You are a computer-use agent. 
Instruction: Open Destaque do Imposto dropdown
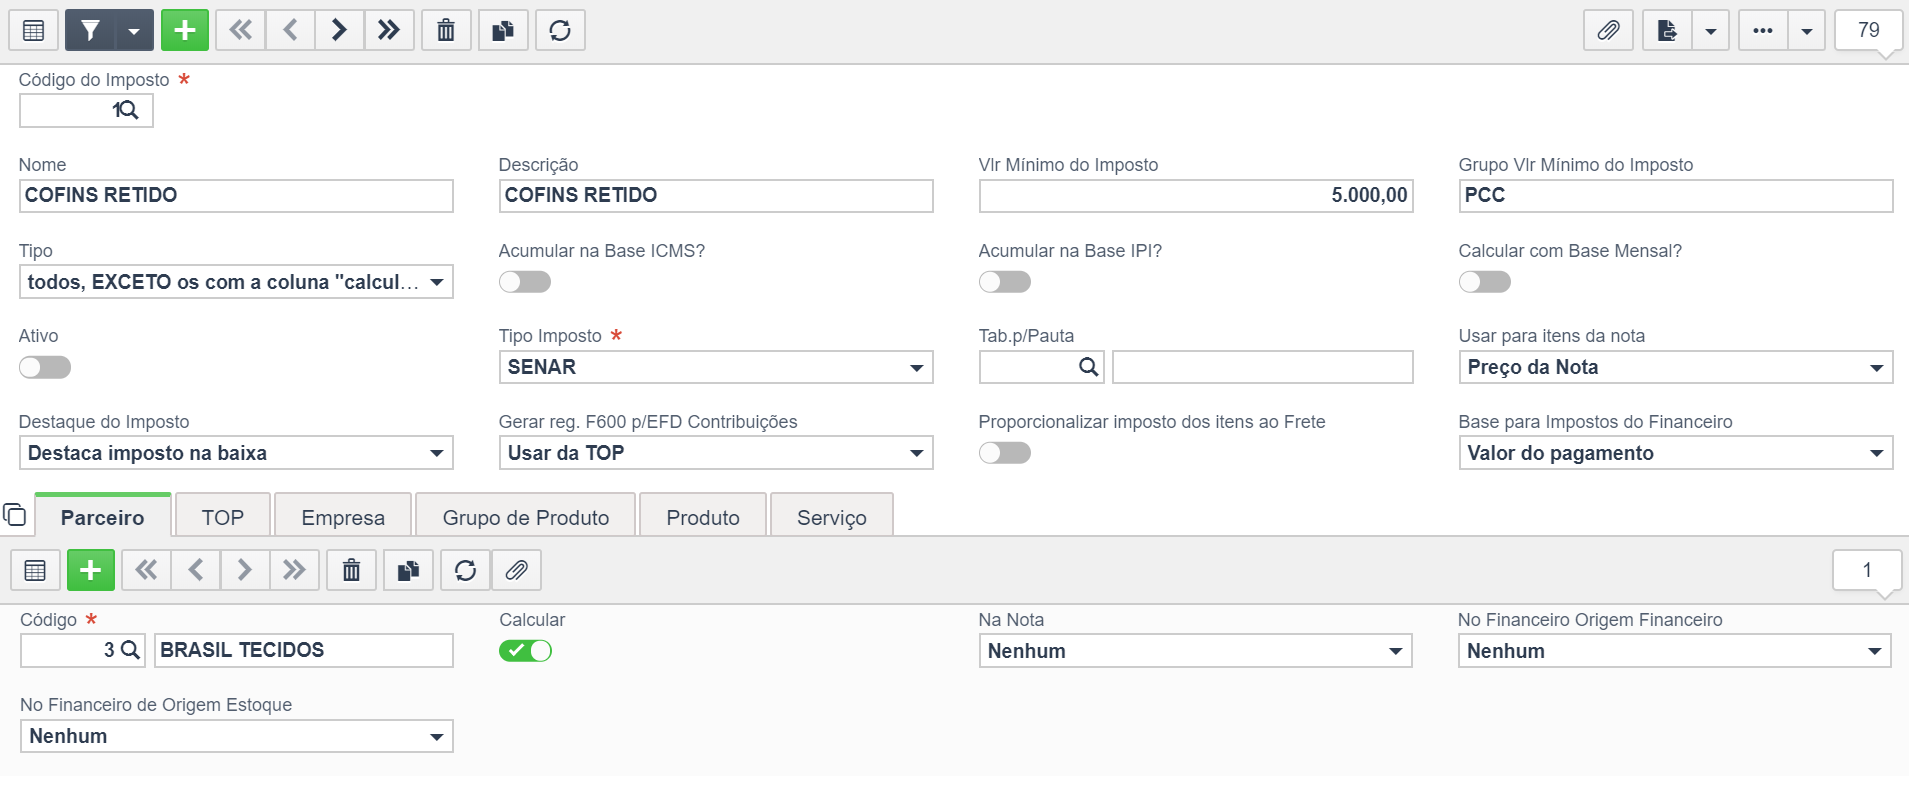[x=236, y=453]
